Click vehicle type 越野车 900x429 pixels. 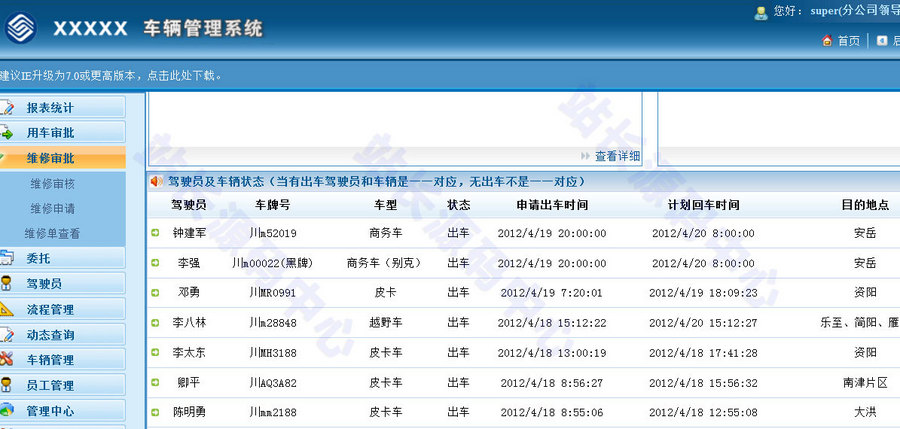click(386, 323)
